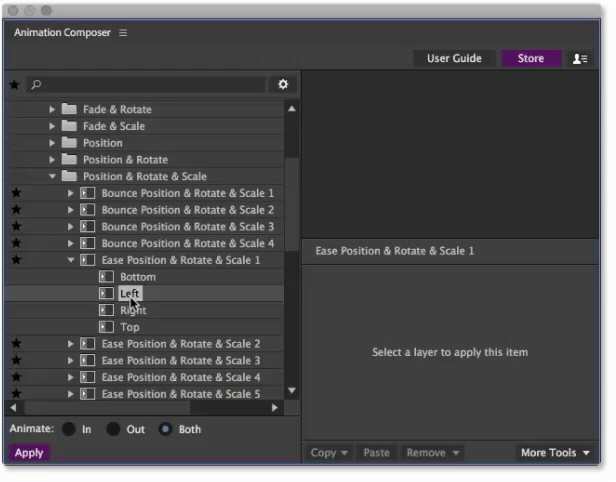Collapse Ease Position & Rotate & Scale 1
This screenshot has height=482, width=616.
71,260
